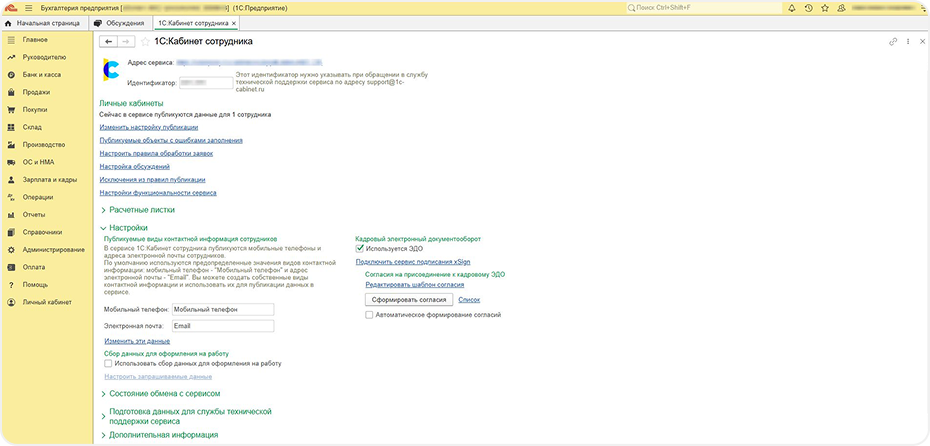This screenshot has height=446, width=930.
Task: Open the three-dot more menu
Action: tap(908, 42)
